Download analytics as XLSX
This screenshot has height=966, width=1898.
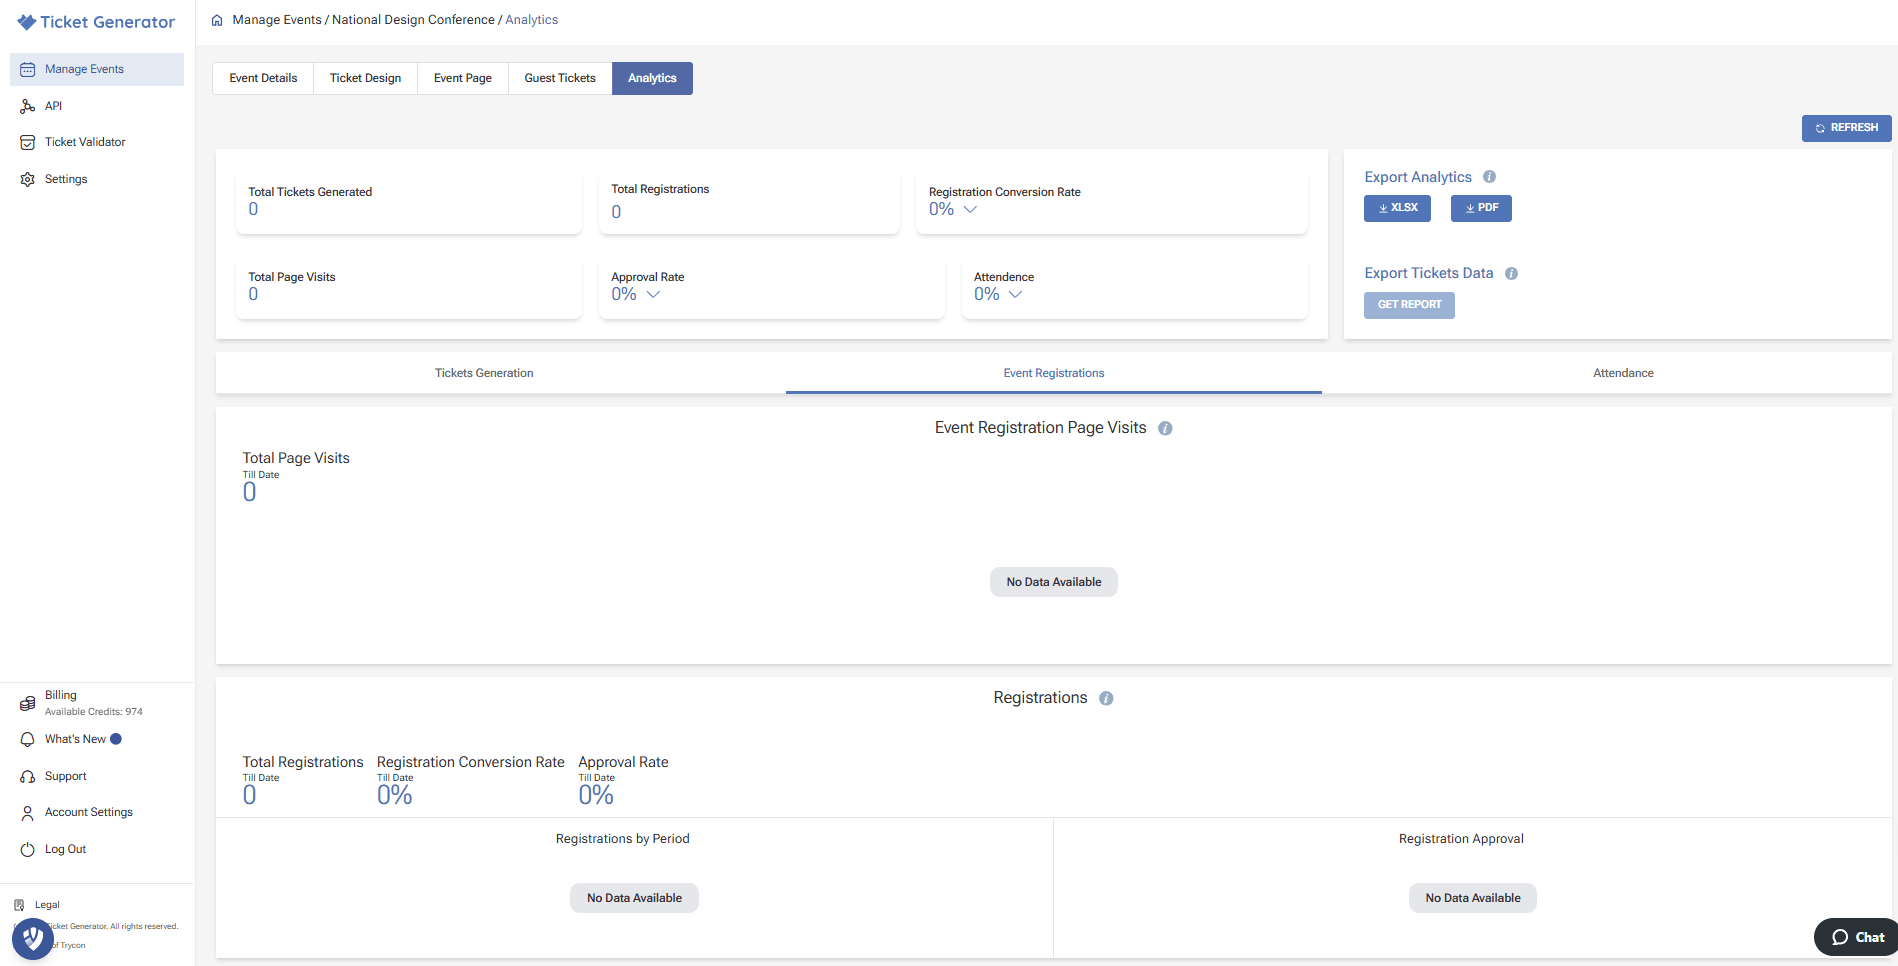(1397, 208)
